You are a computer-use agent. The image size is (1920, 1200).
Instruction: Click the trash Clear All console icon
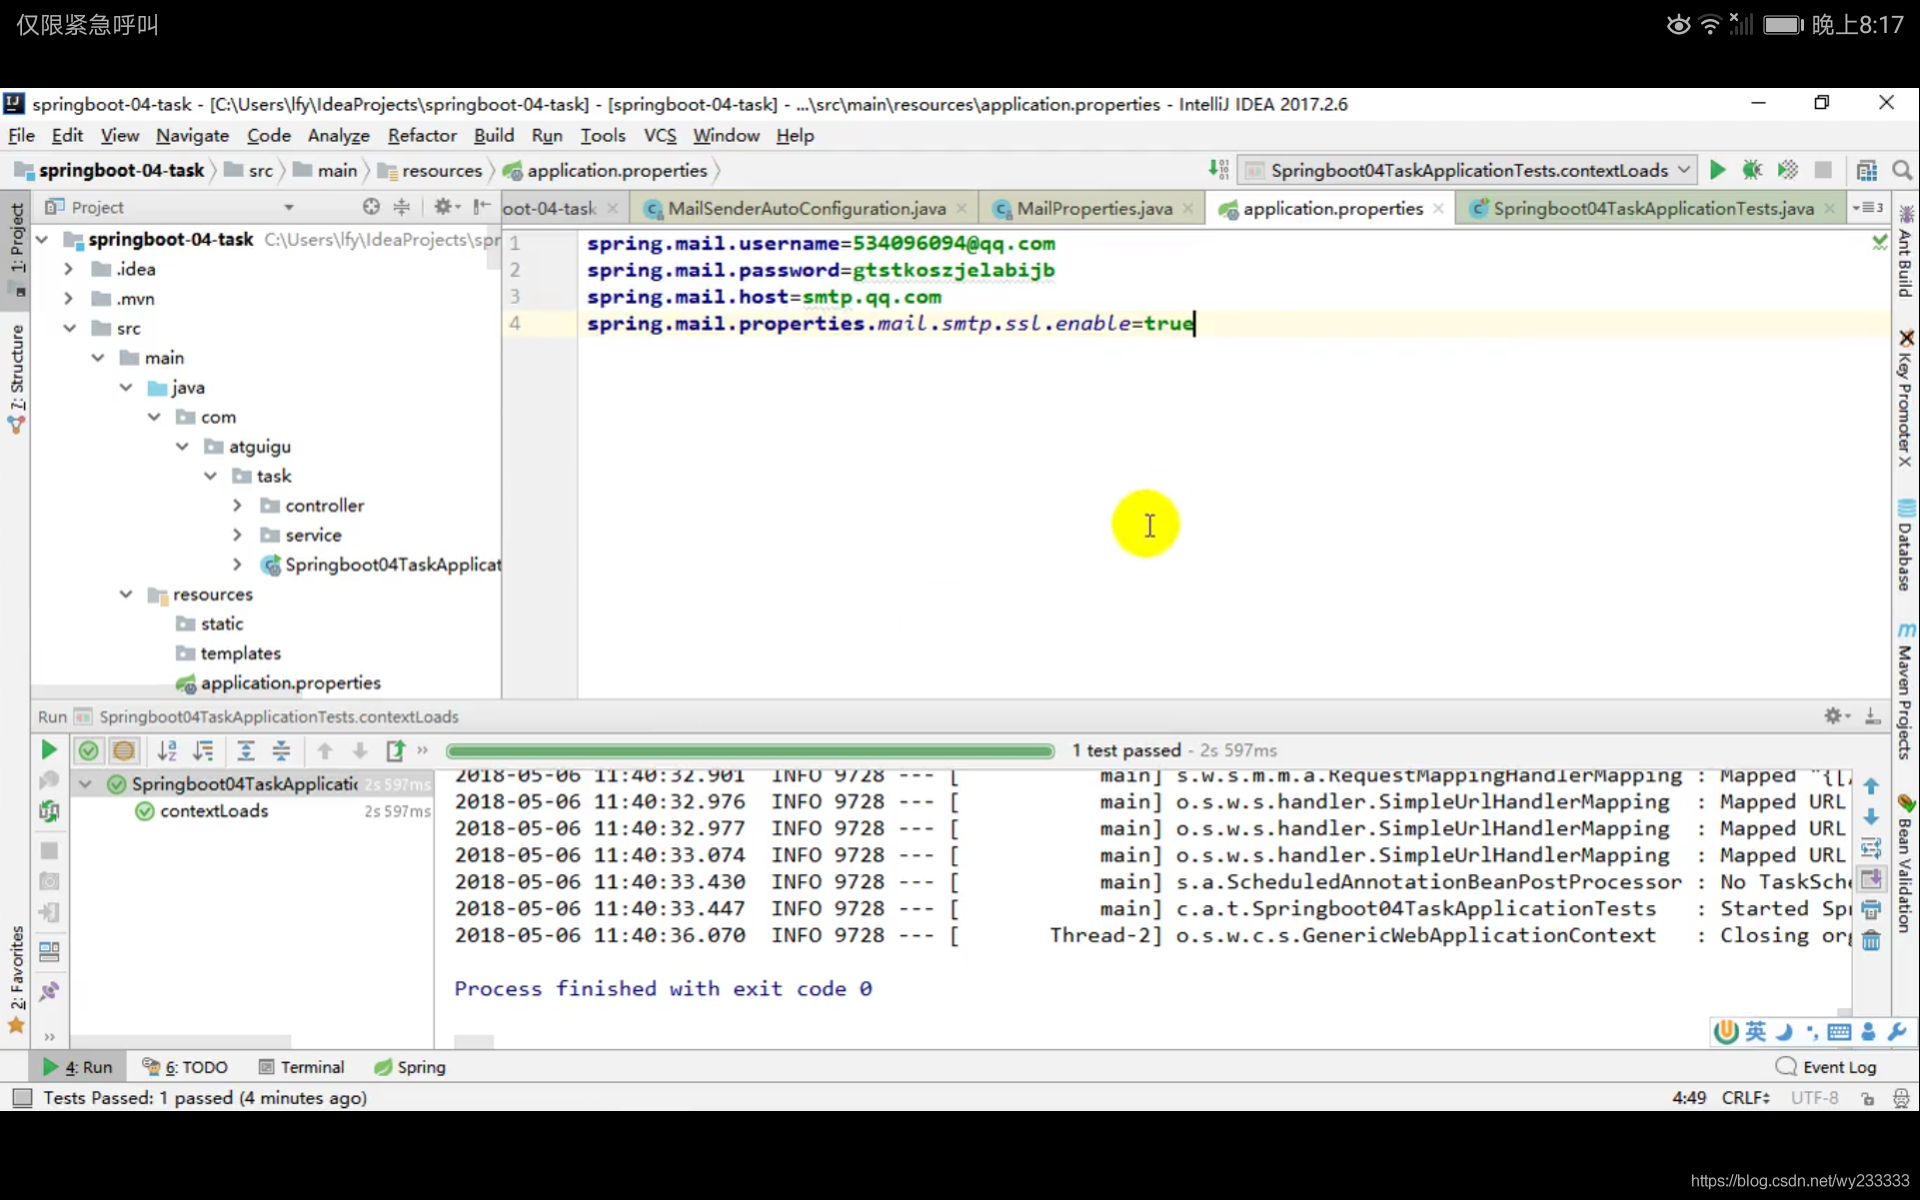1871,941
